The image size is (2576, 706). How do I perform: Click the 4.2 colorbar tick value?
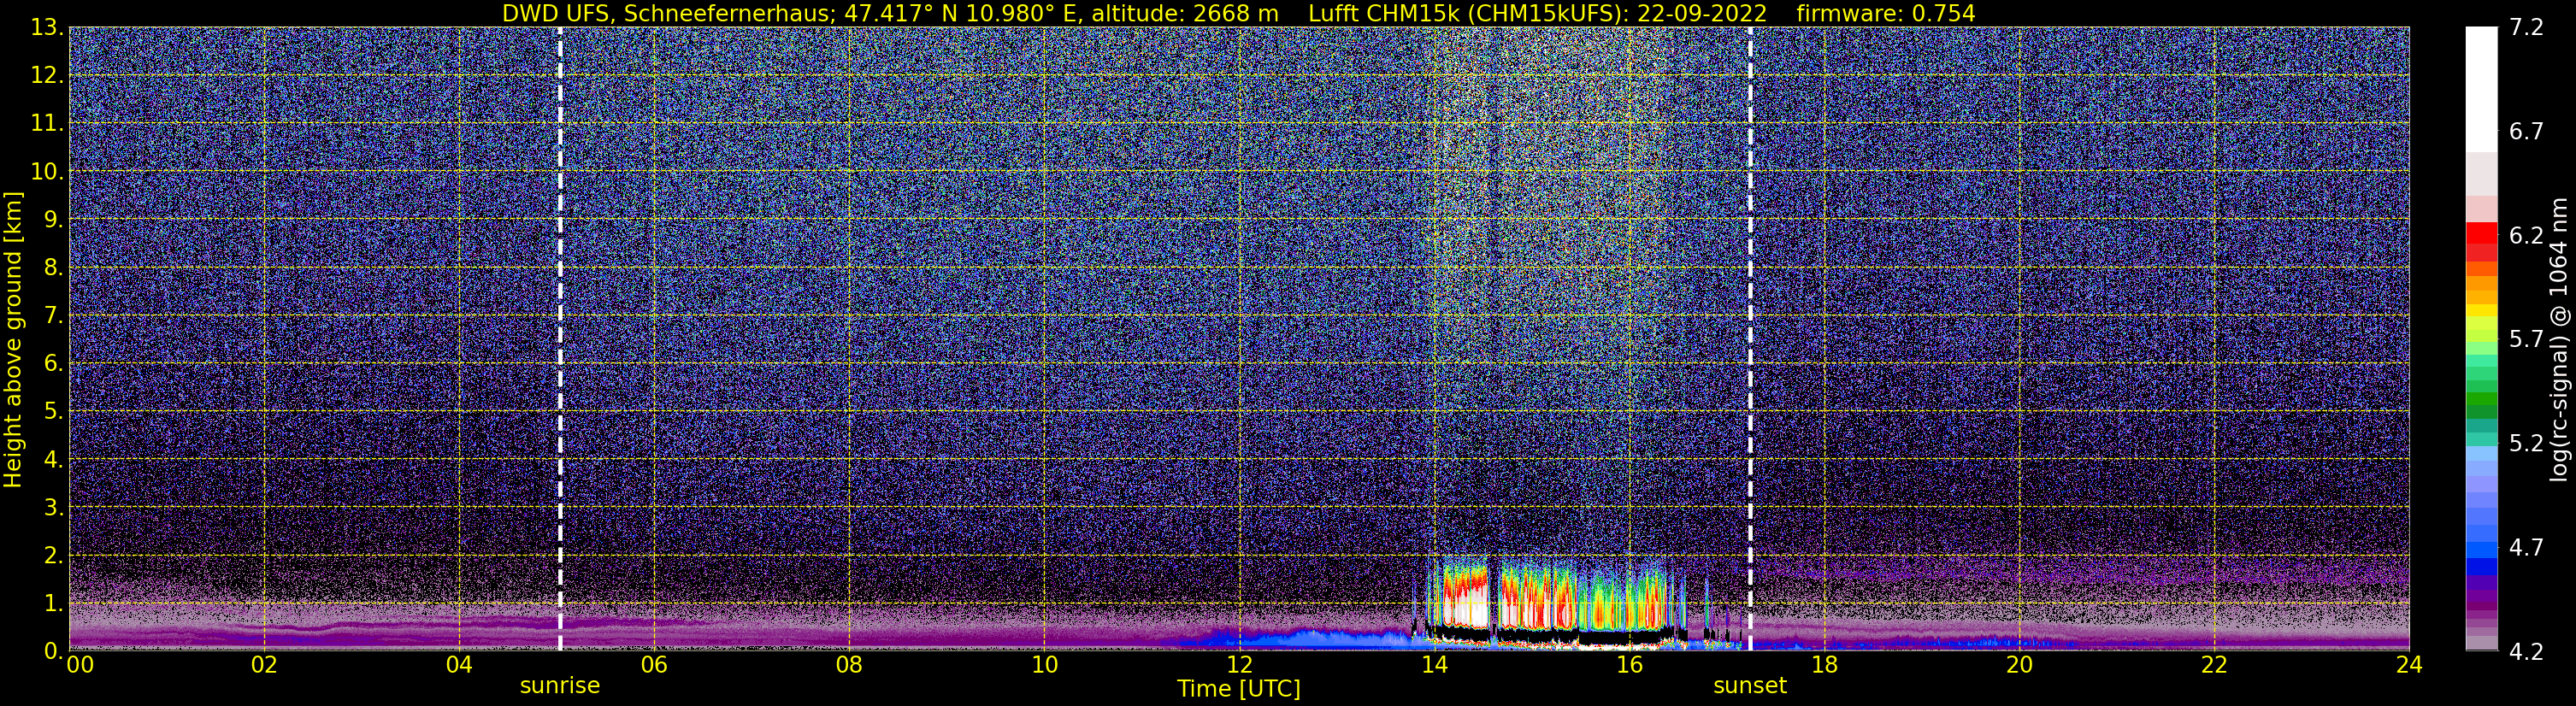pyautogui.click(x=2527, y=651)
